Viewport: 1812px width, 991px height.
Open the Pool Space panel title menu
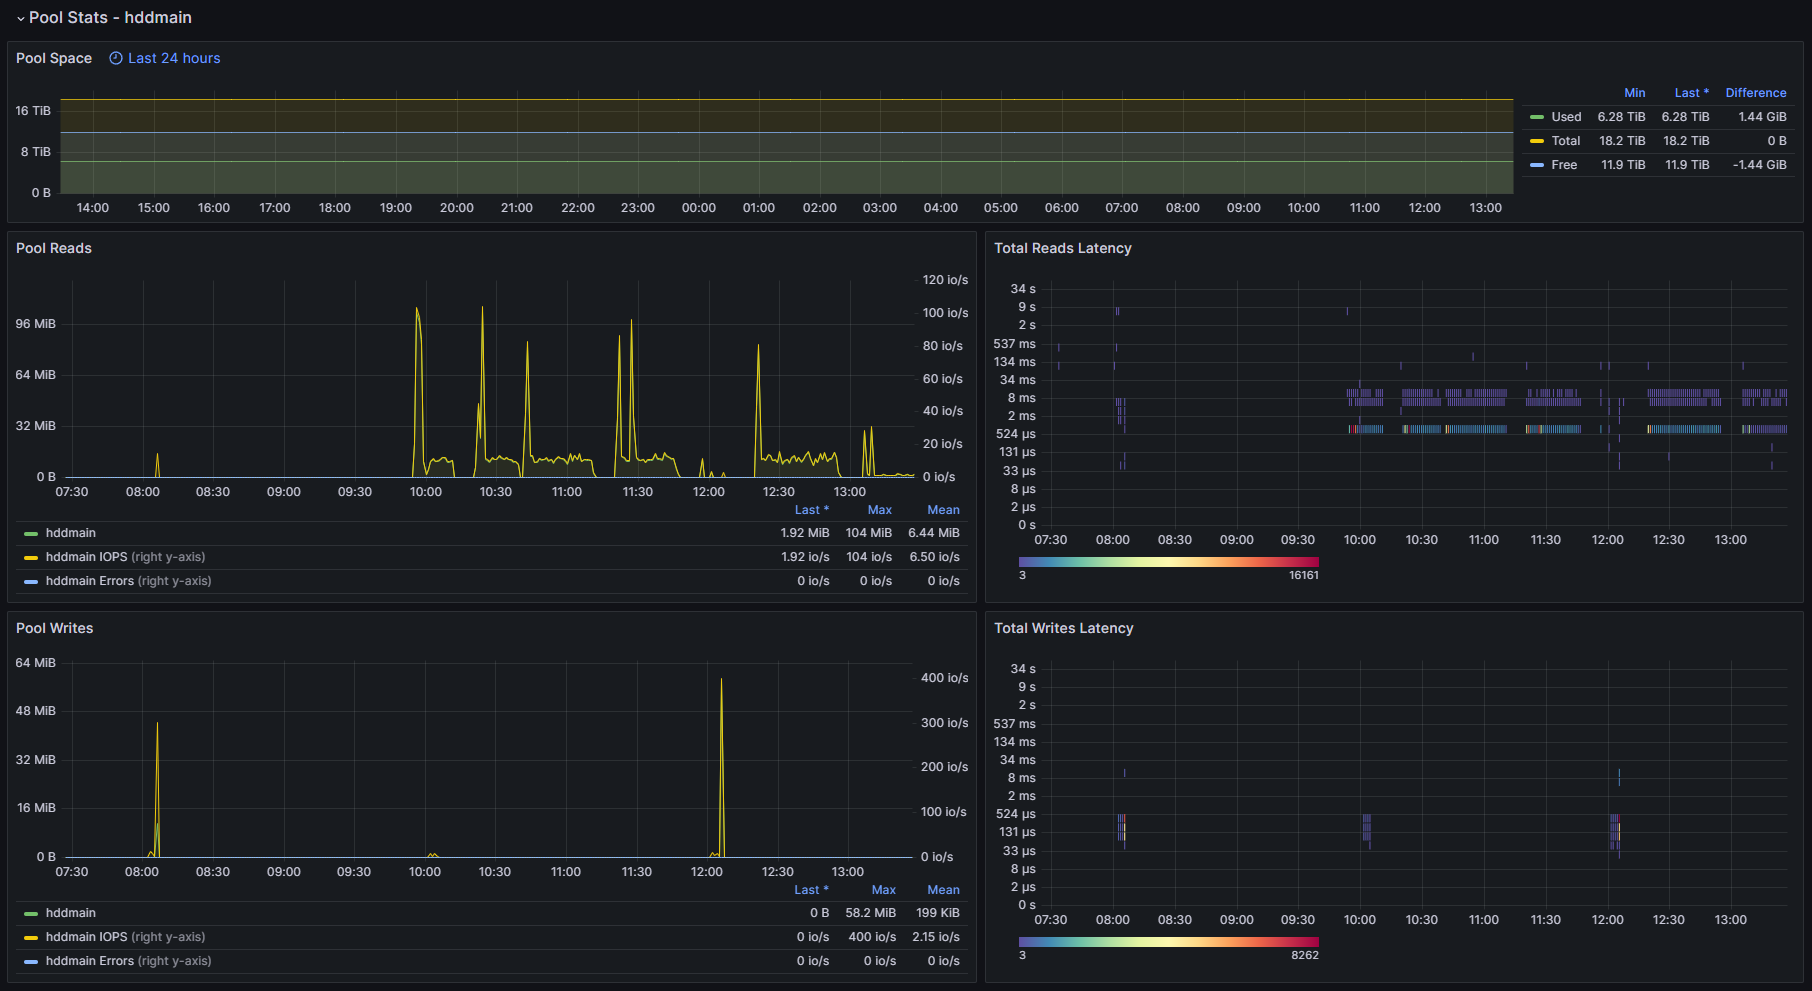[x=54, y=59]
